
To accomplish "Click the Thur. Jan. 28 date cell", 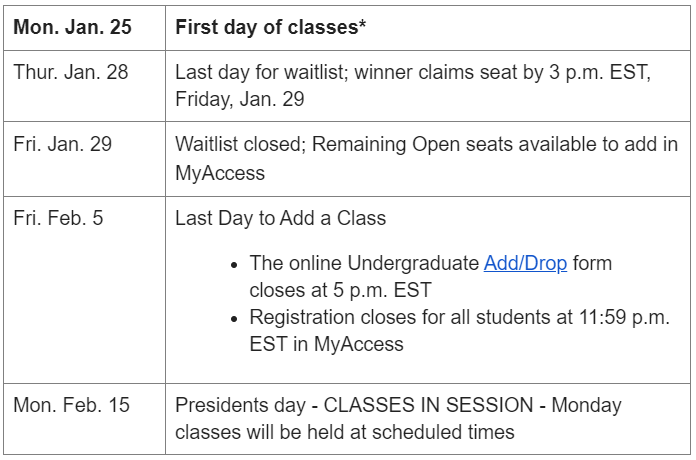I will pos(84,86).
